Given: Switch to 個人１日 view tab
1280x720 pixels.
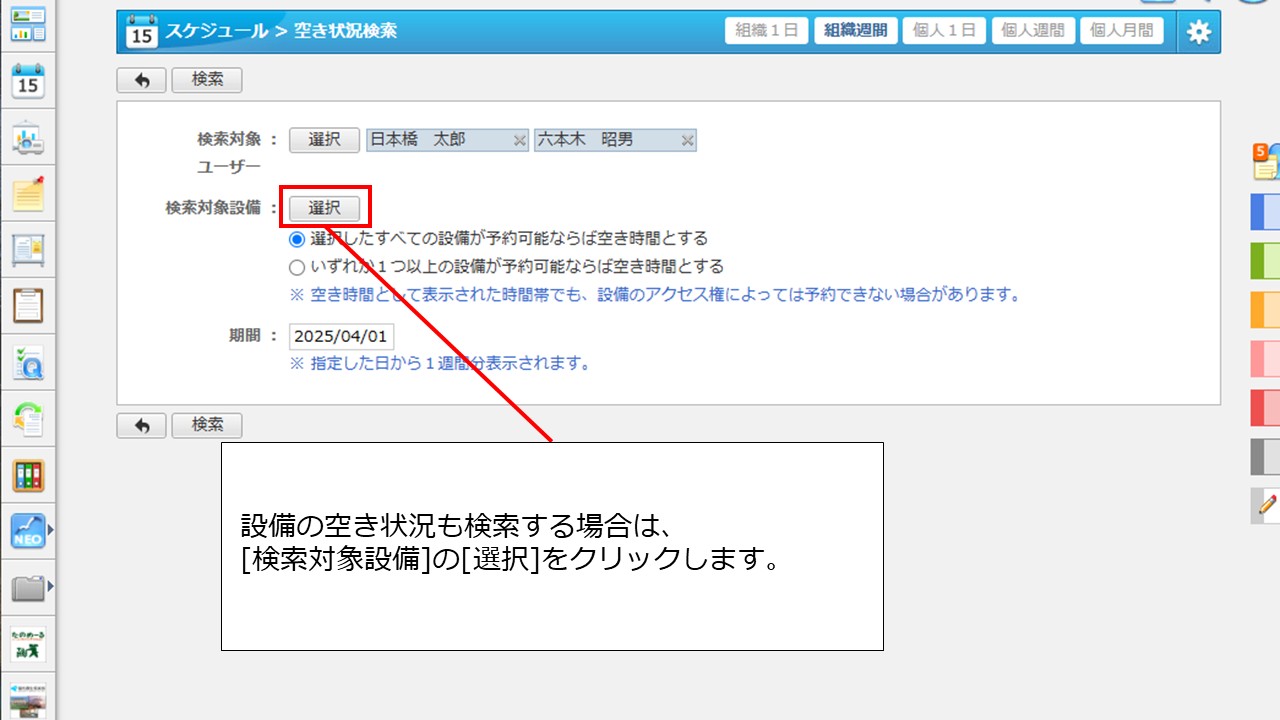Looking at the screenshot, I should (x=945, y=31).
